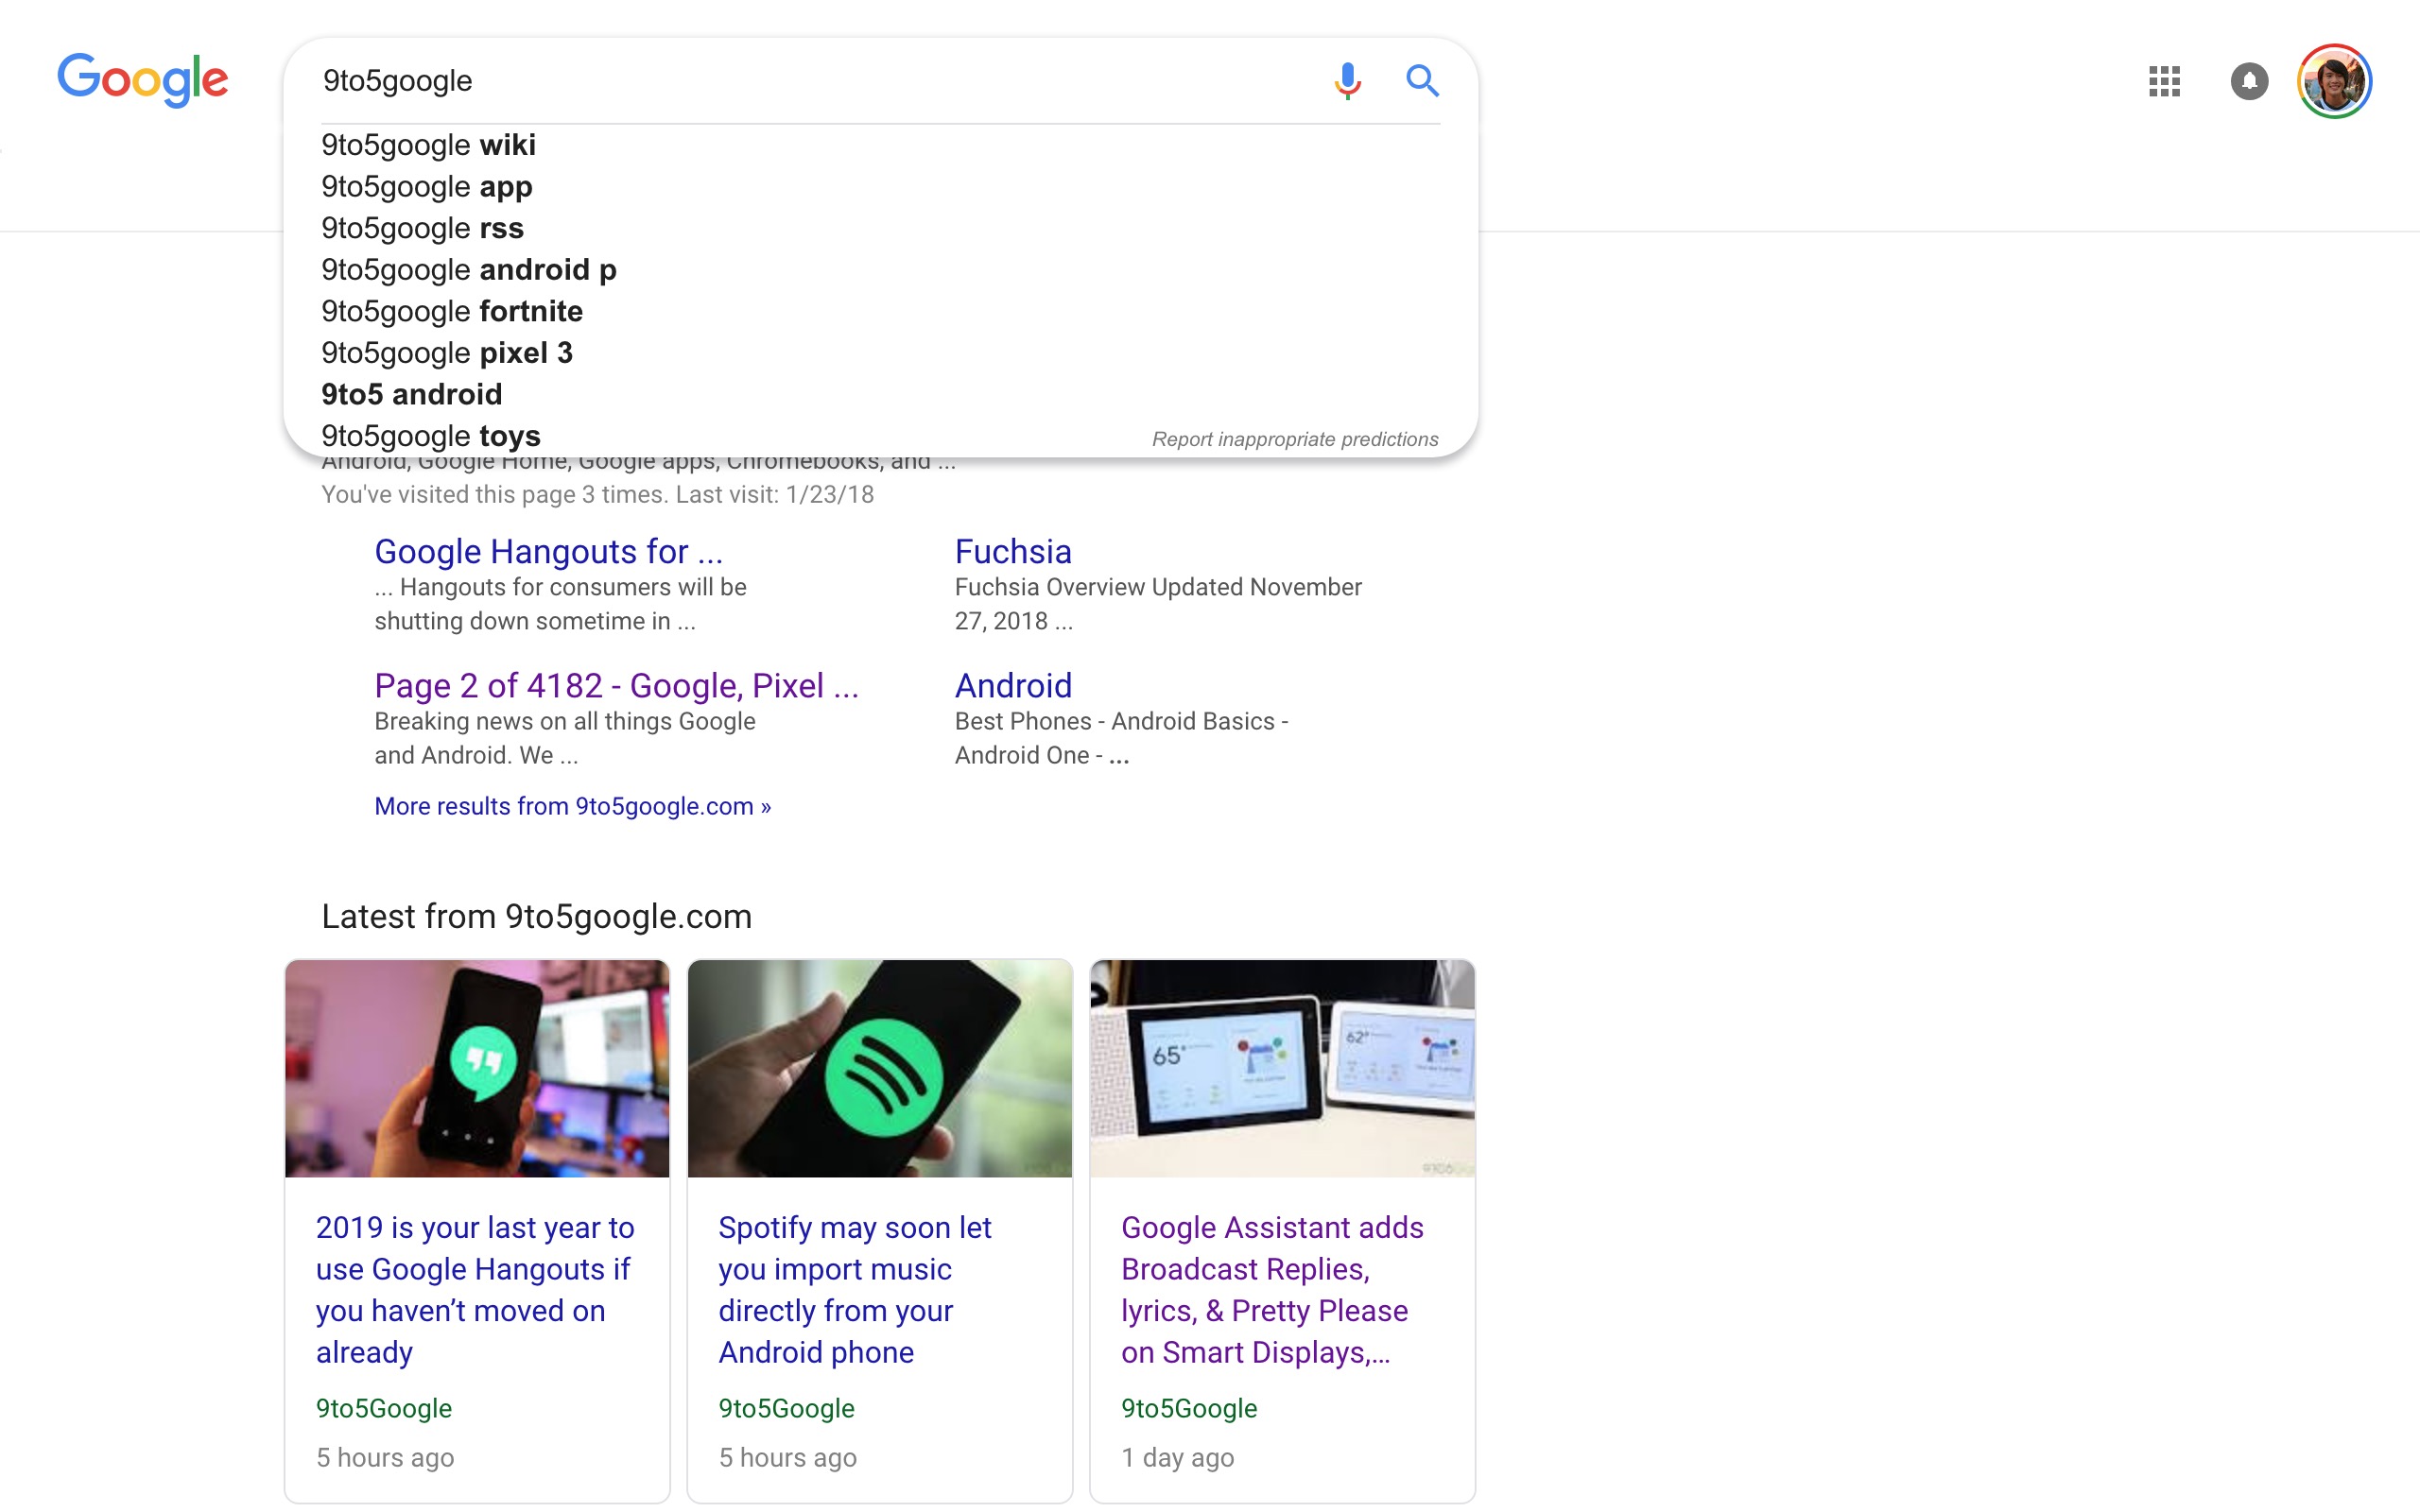The height and width of the screenshot is (1512, 2420).
Task: Click the Google logo
Action: 143,80
